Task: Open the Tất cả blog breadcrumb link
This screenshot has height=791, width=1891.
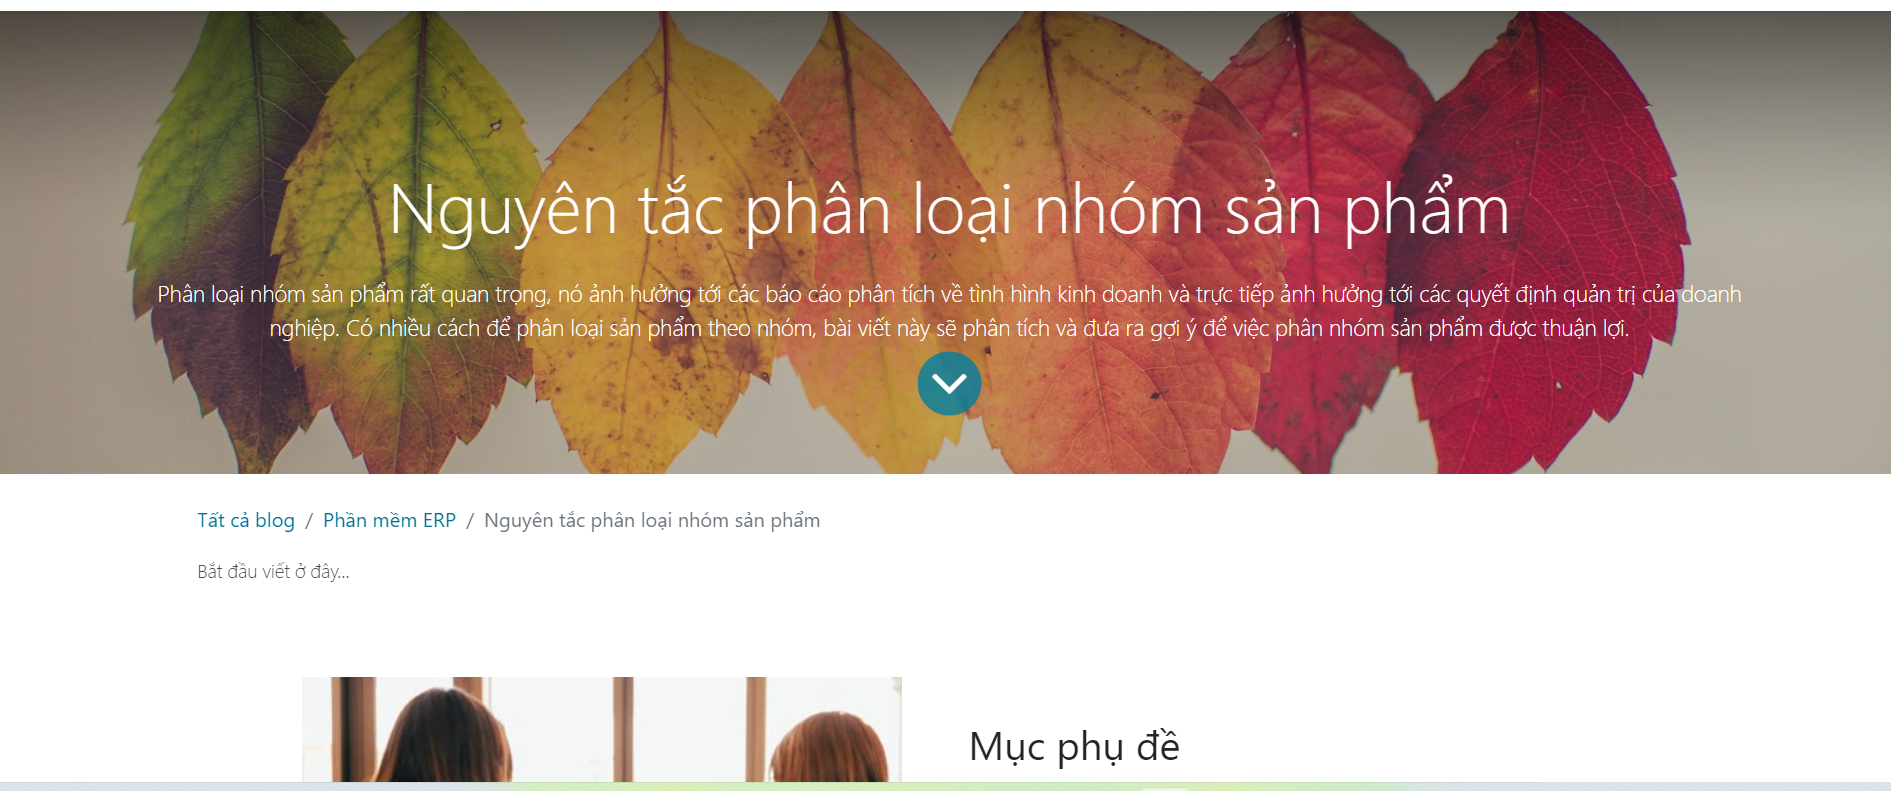Action: pyautogui.click(x=246, y=520)
